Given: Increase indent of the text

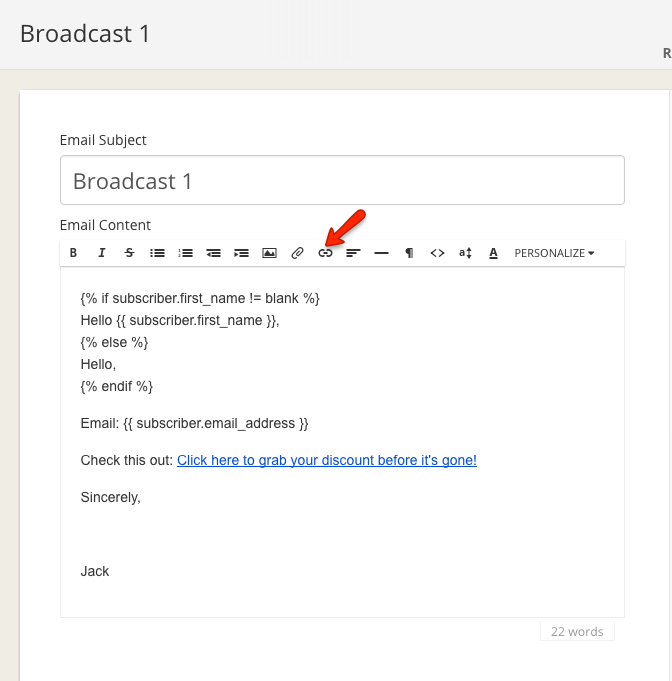Looking at the screenshot, I should (242, 253).
